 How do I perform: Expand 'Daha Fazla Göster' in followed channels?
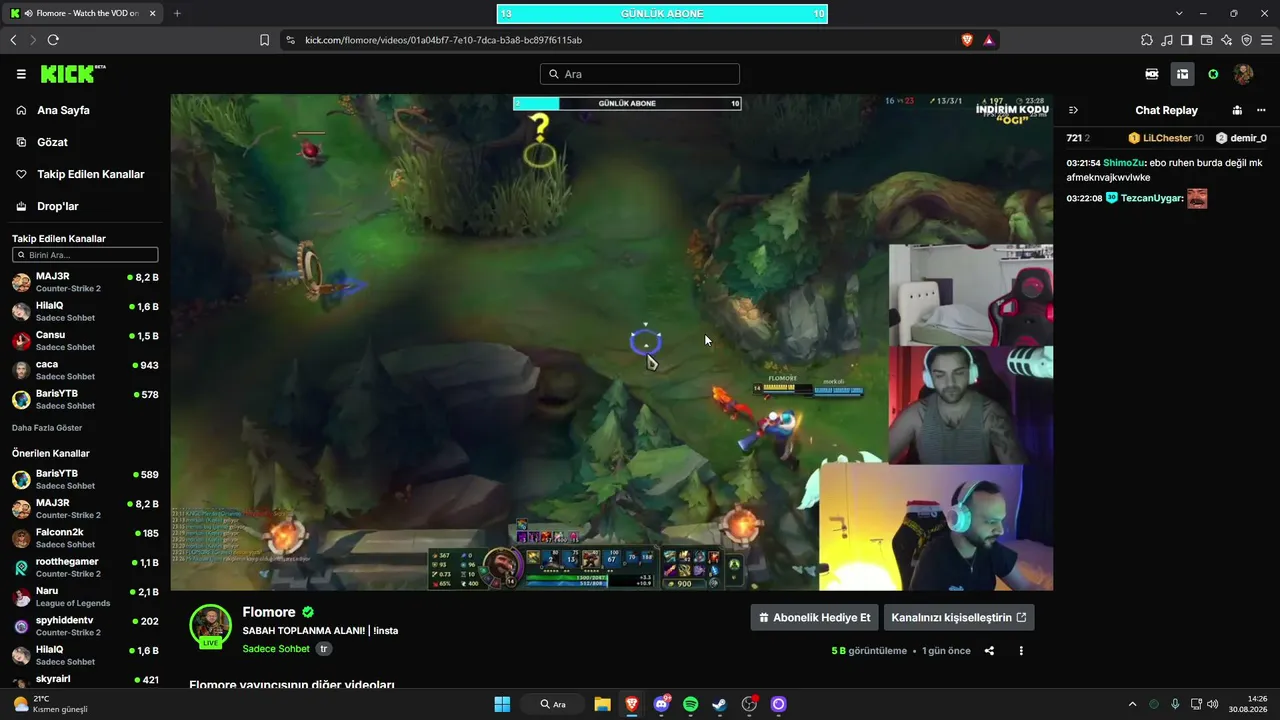point(47,428)
